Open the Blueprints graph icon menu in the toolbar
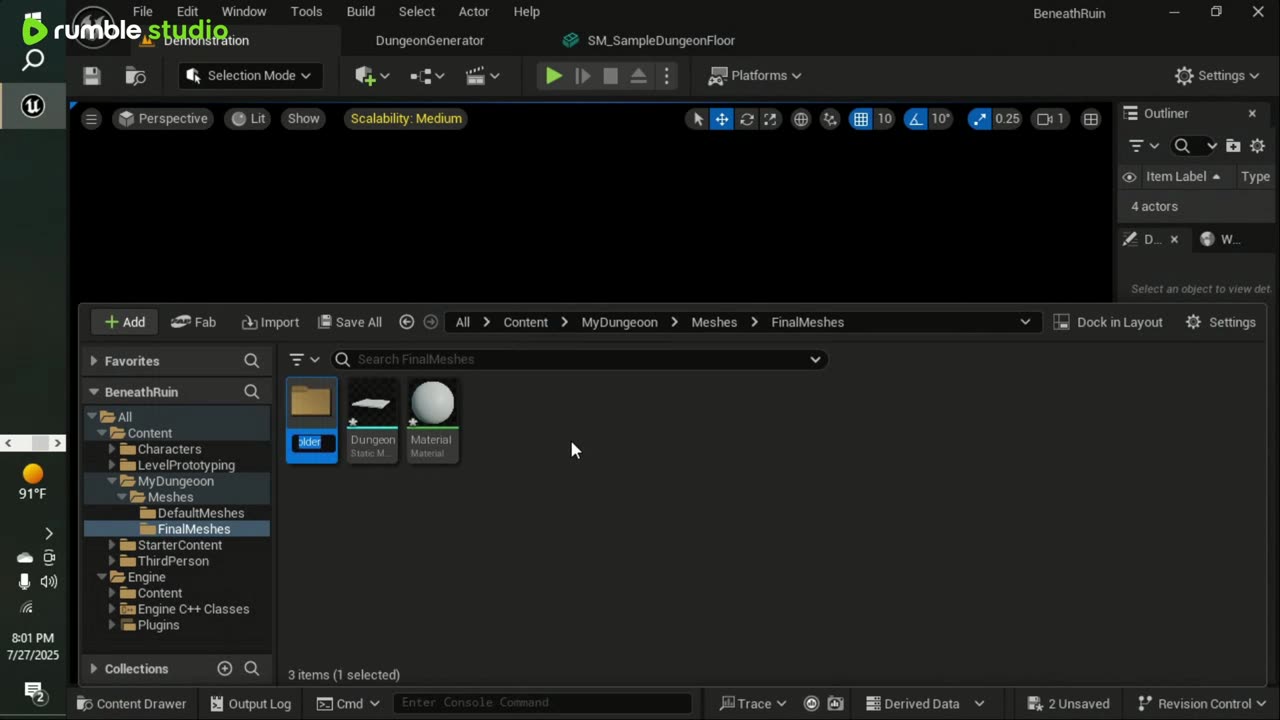Screen dimensions: 1280x720 (x=427, y=76)
